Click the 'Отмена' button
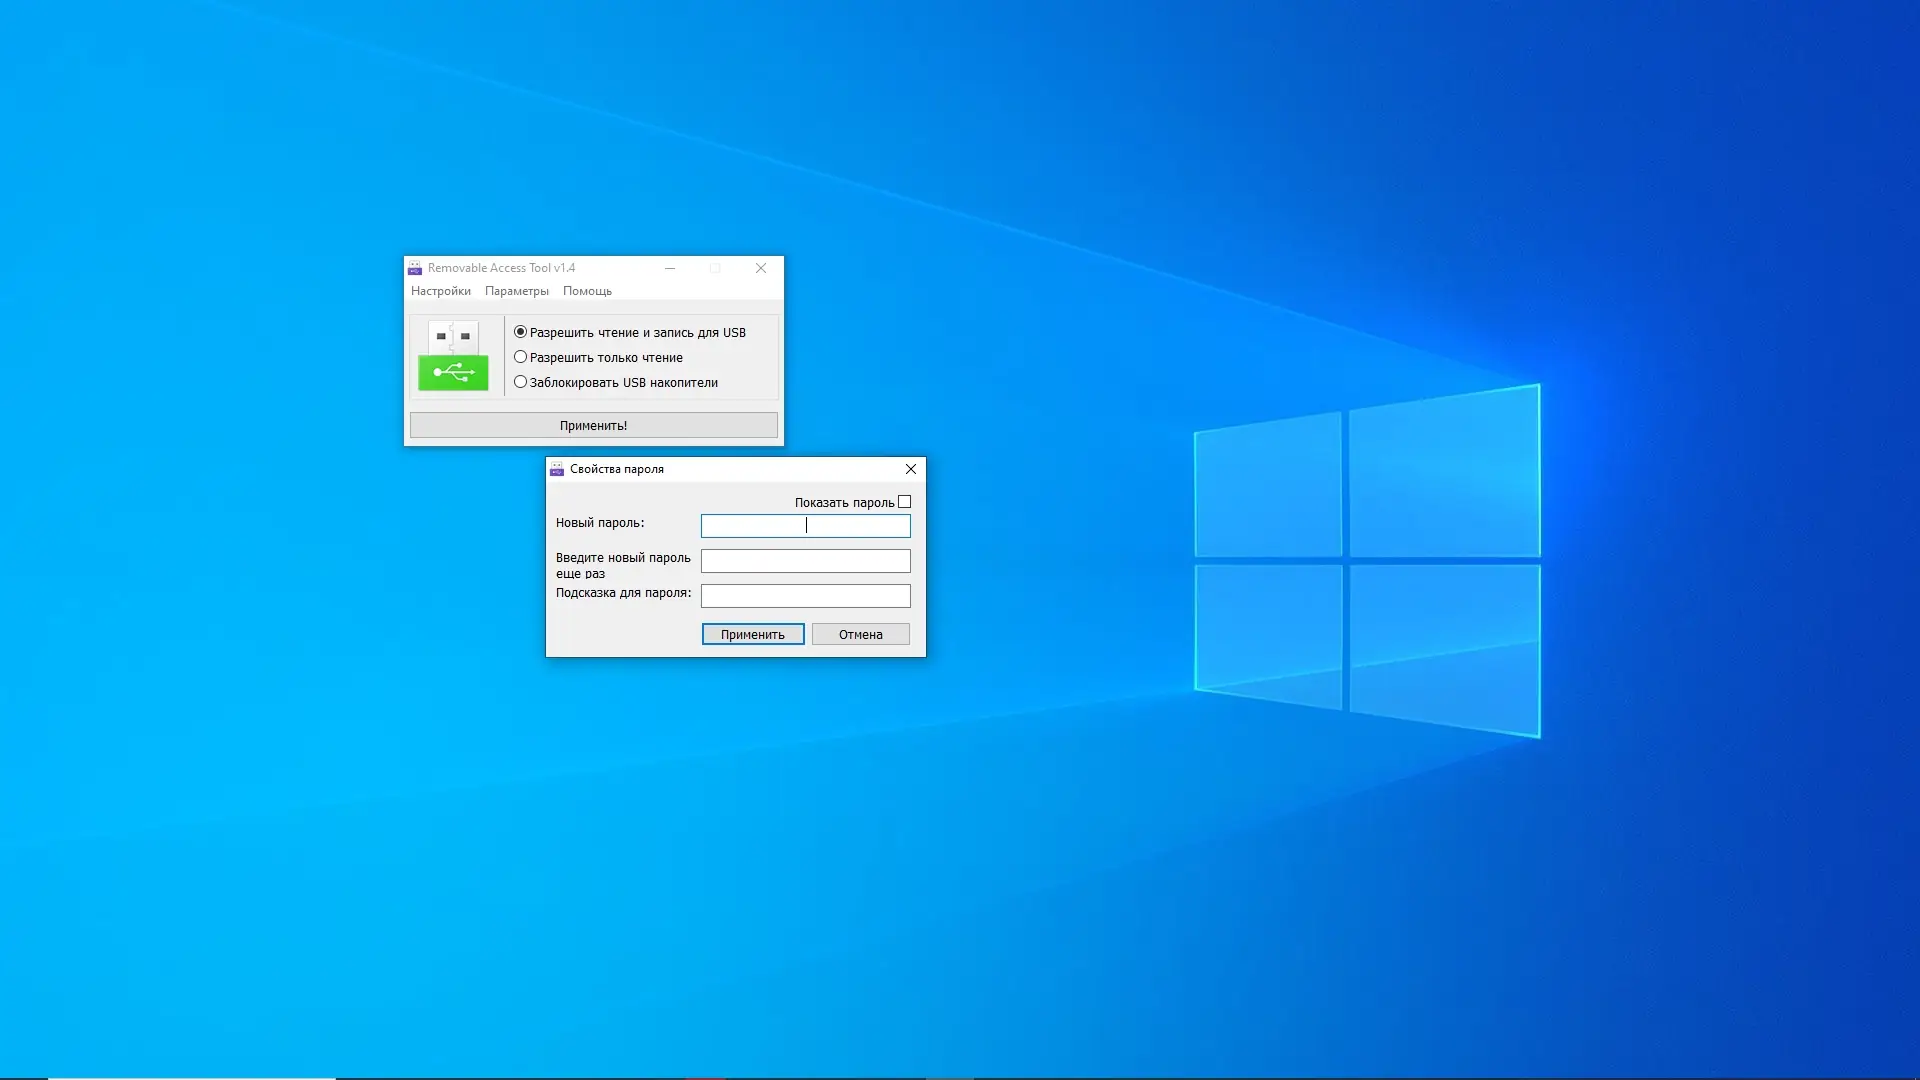1920x1080 pixels. click(x=860, y=634)
